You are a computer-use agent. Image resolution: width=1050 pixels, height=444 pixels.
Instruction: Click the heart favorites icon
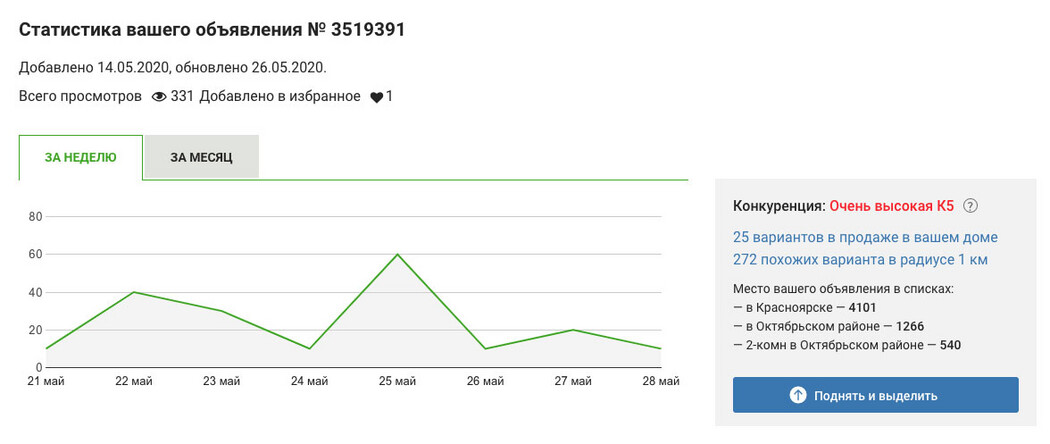click(376, 97)
